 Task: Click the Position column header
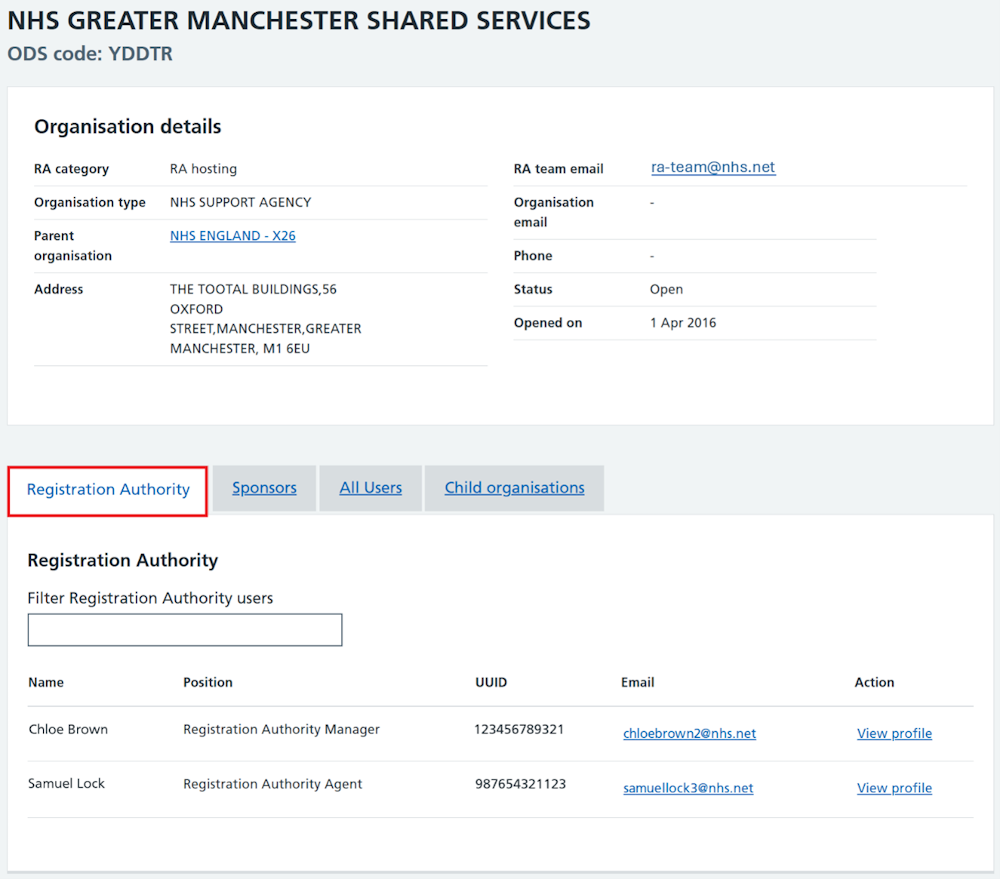pos(208,682)
